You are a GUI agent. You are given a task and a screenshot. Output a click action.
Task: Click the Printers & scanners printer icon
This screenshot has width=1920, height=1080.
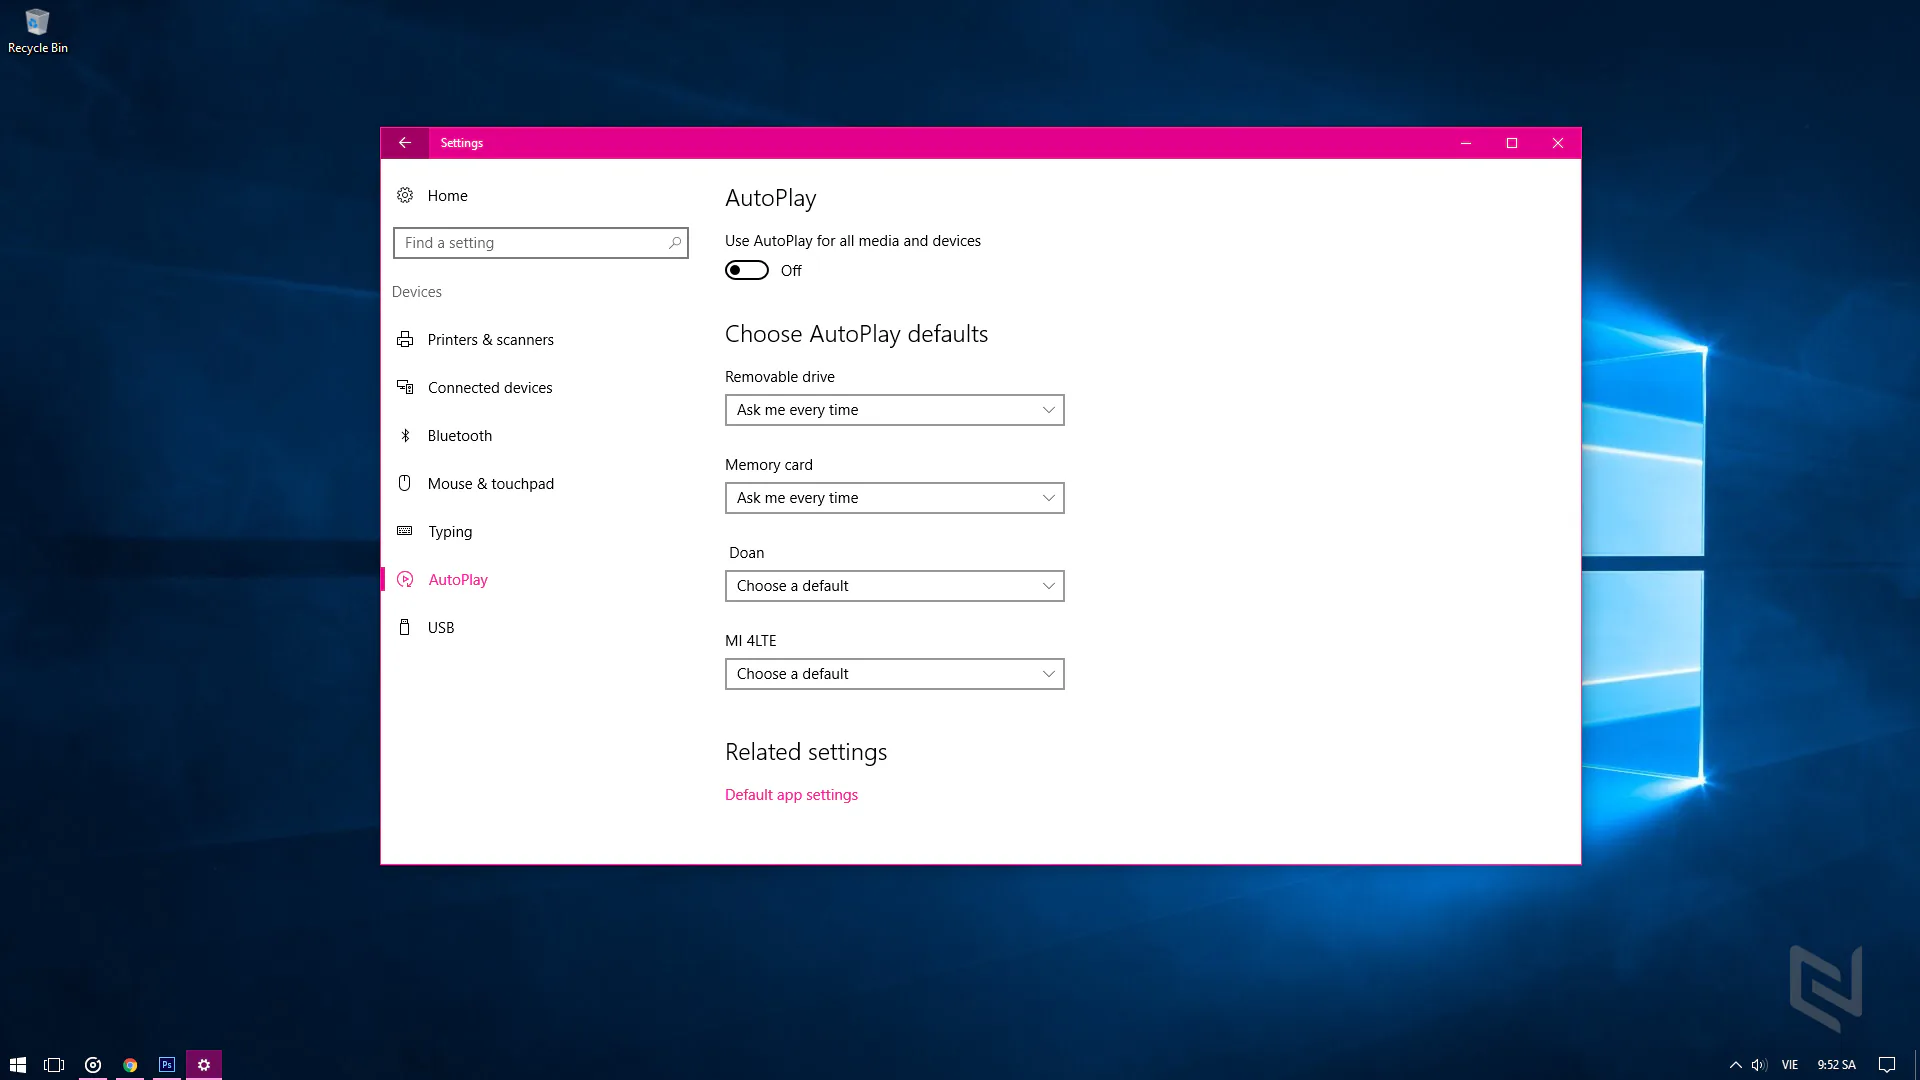click(x=405, y=340)
